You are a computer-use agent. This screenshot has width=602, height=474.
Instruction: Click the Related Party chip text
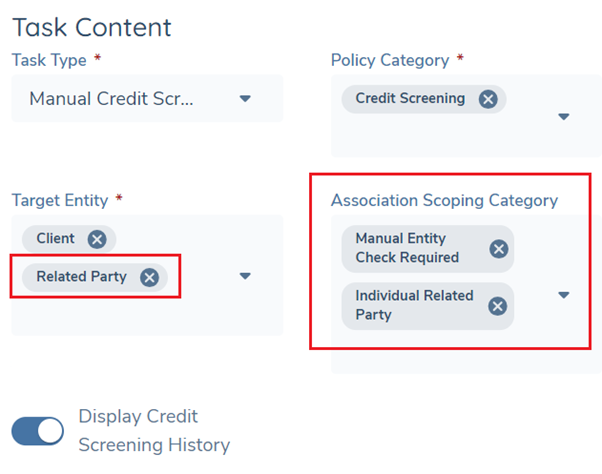click(82, 277)
